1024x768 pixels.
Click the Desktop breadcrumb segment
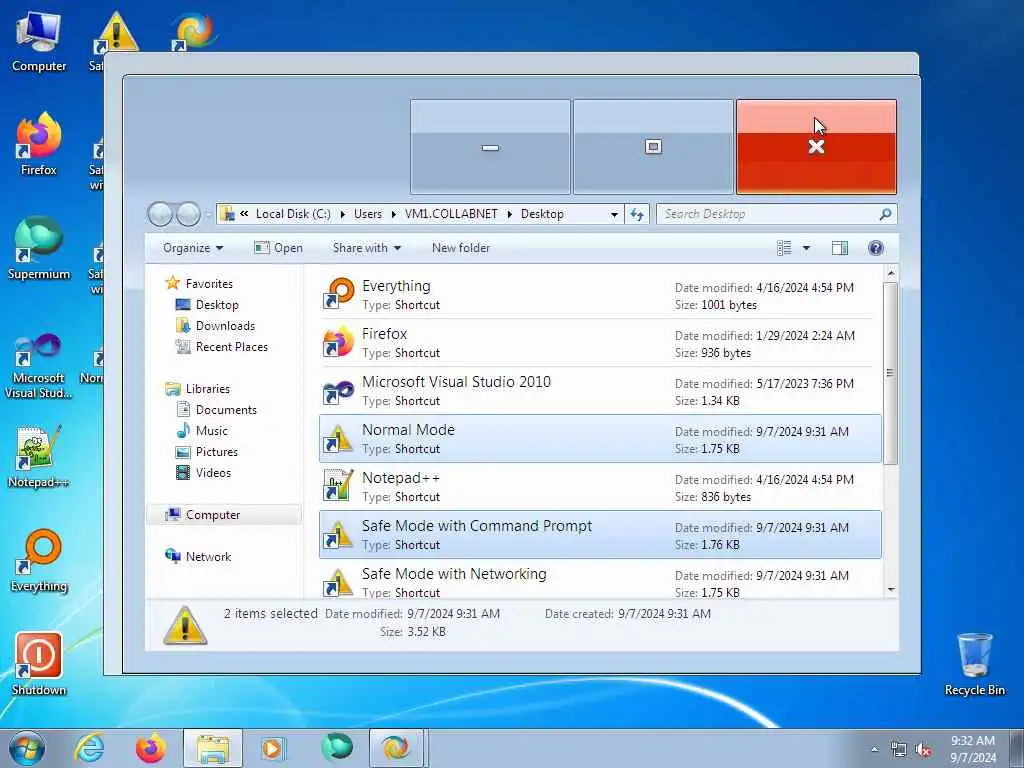tap(542, 214)
